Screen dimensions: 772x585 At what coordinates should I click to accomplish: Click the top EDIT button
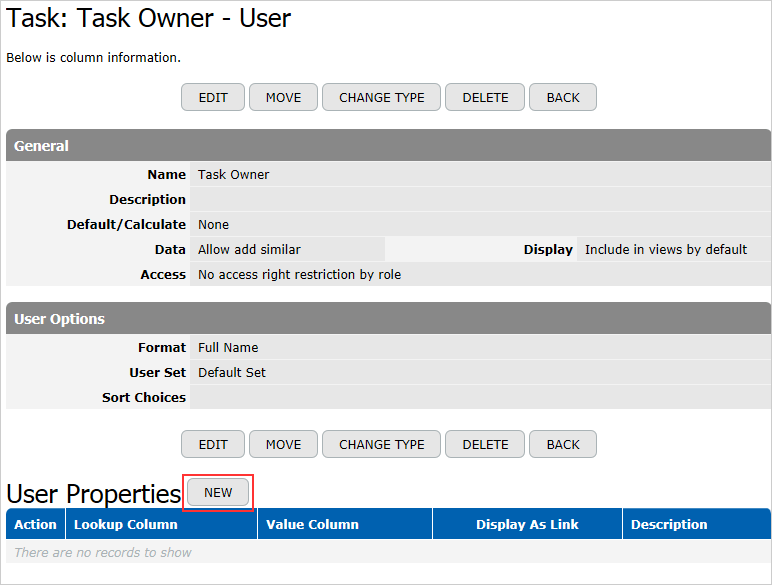coord(213,98)
